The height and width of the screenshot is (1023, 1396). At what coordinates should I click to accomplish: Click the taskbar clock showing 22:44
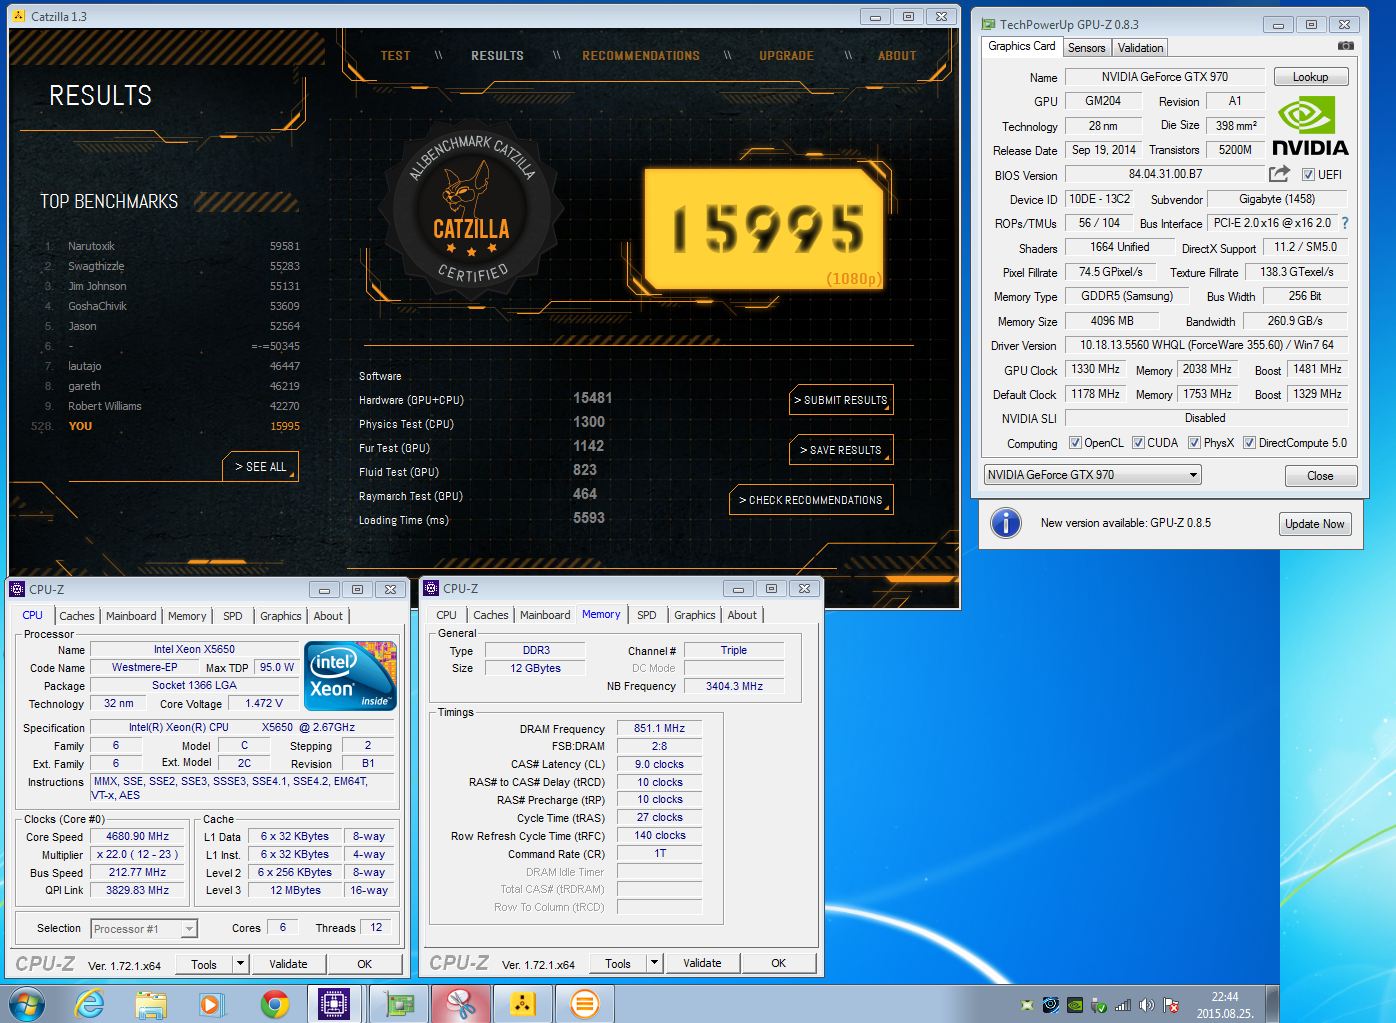point(1224,1005)
